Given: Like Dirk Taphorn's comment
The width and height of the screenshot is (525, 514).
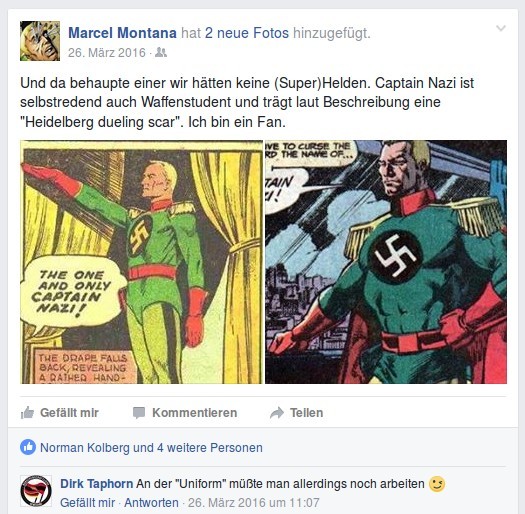Looking at the screenshot, I should coord(88,503).
